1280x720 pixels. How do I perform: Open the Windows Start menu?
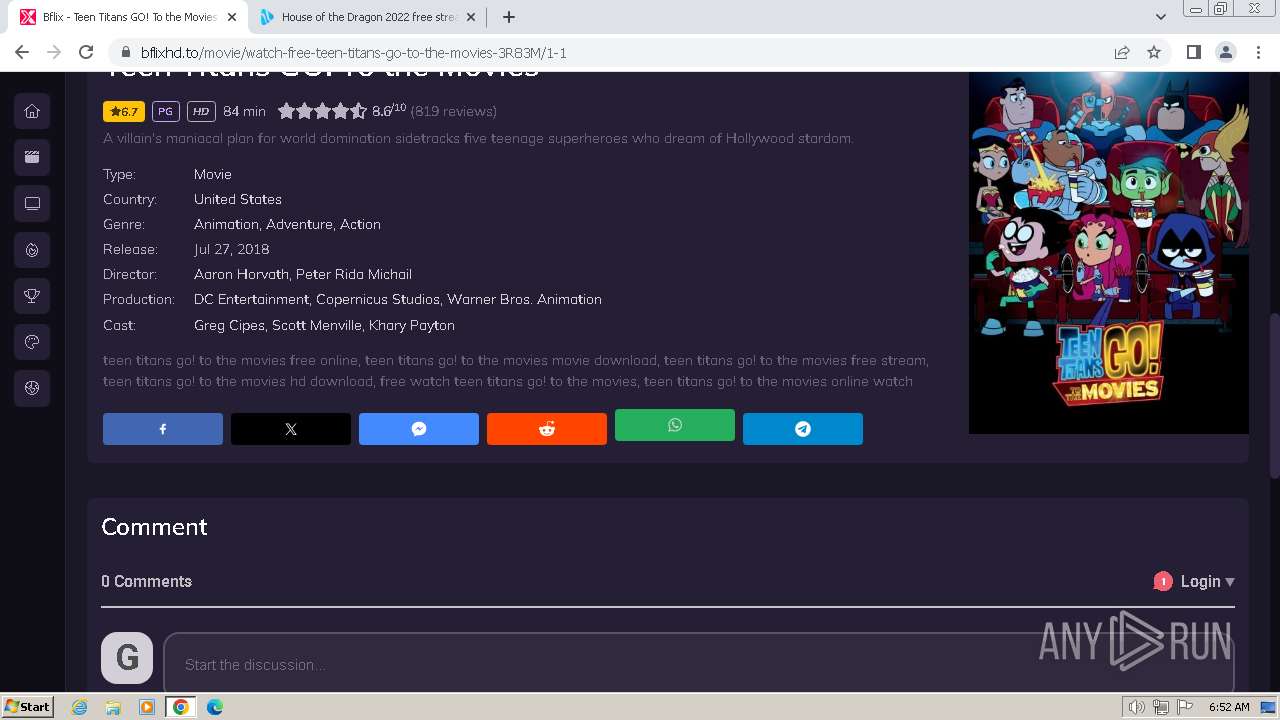coord(27,706)
